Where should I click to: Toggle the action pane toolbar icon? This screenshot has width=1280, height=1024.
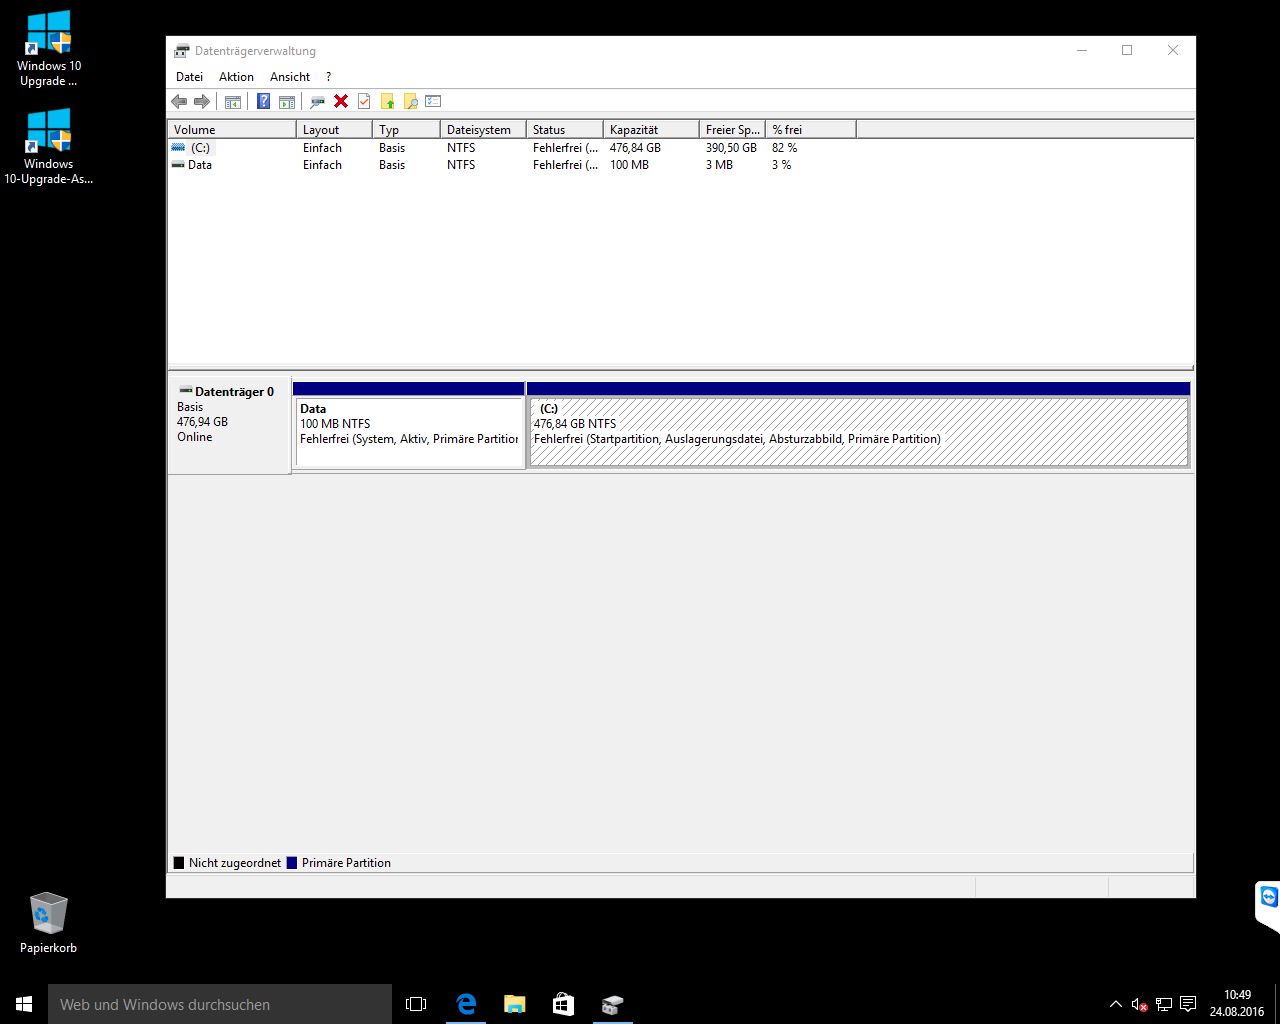[x=287, y=101]
